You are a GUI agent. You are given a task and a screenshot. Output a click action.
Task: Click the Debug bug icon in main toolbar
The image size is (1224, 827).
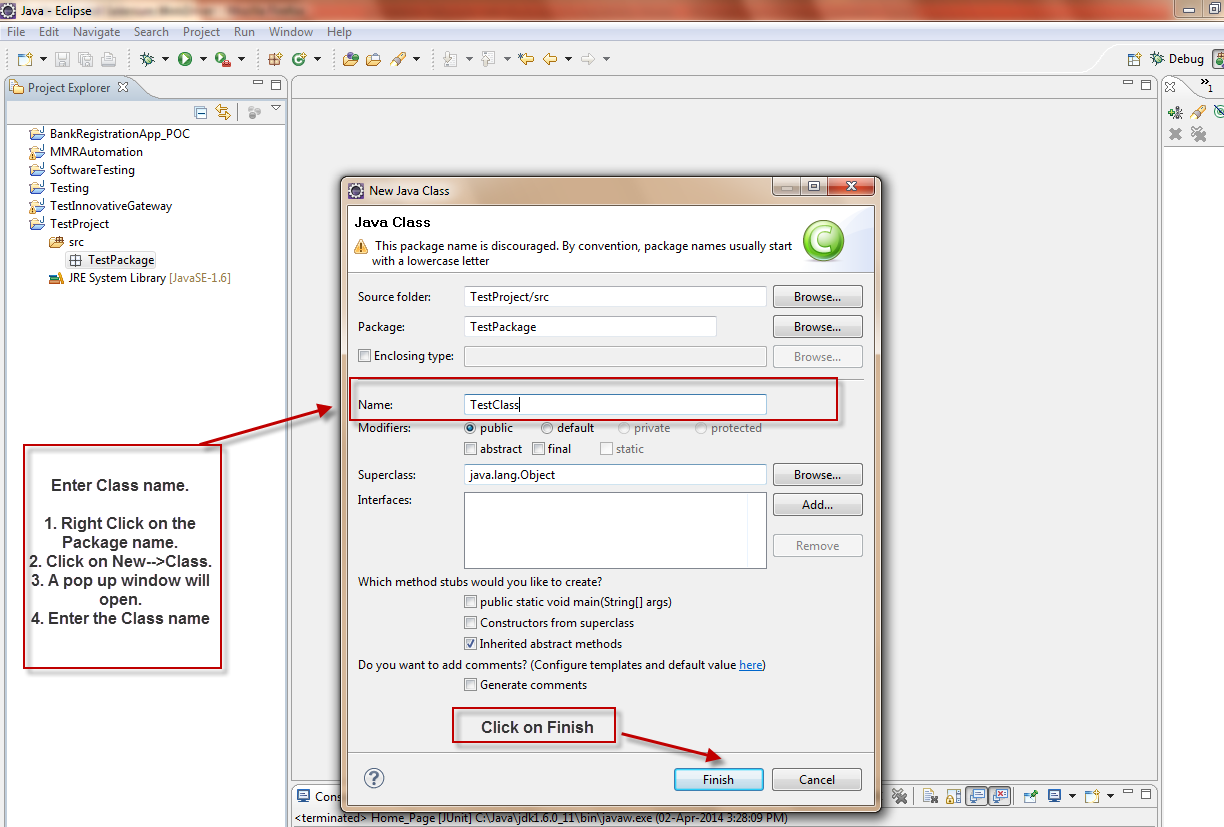[x=147, y=59]
